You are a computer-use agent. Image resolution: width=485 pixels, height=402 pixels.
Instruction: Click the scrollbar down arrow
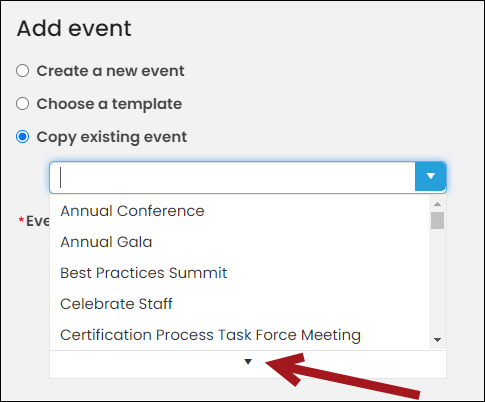click(x=437, y=340)
